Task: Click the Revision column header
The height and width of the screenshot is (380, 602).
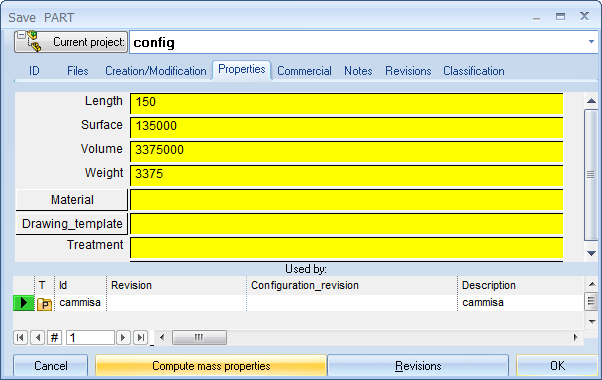Action: (x=176, y=285)
